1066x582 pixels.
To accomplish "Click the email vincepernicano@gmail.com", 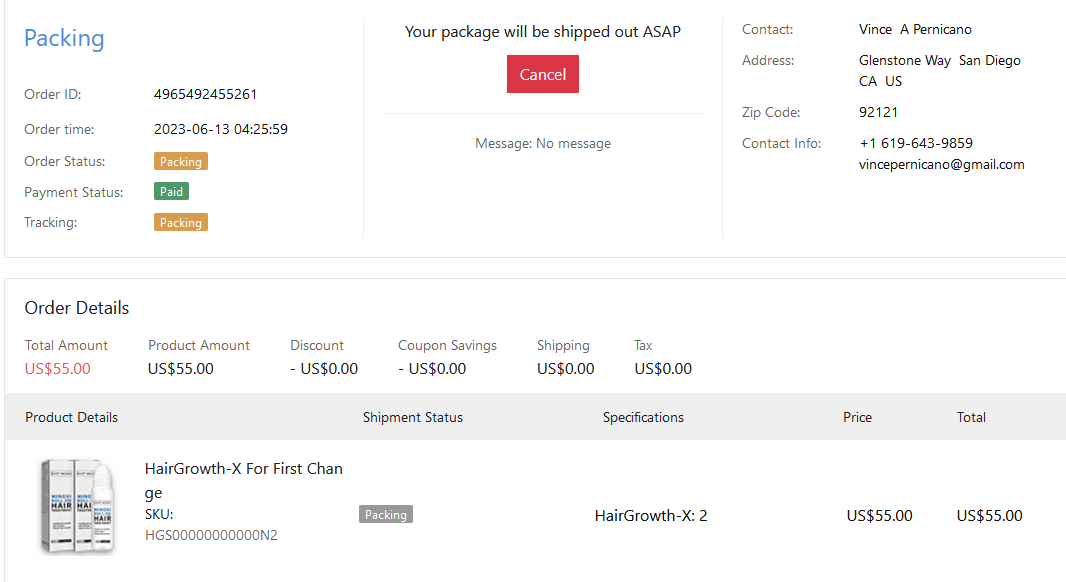I will tap(941, 165).
